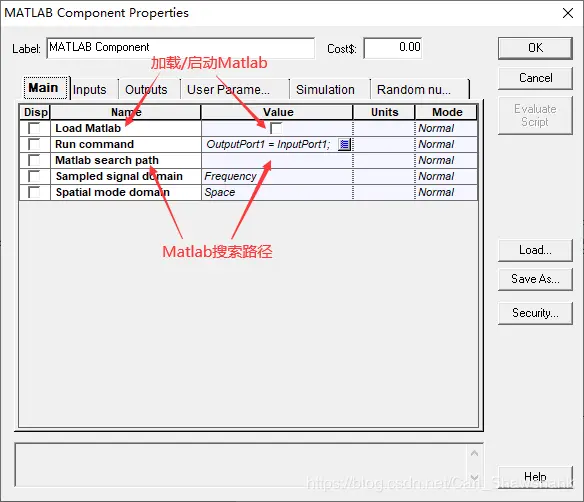Toggle Disp checkbox for Sampled signal domain

[34, 176]
